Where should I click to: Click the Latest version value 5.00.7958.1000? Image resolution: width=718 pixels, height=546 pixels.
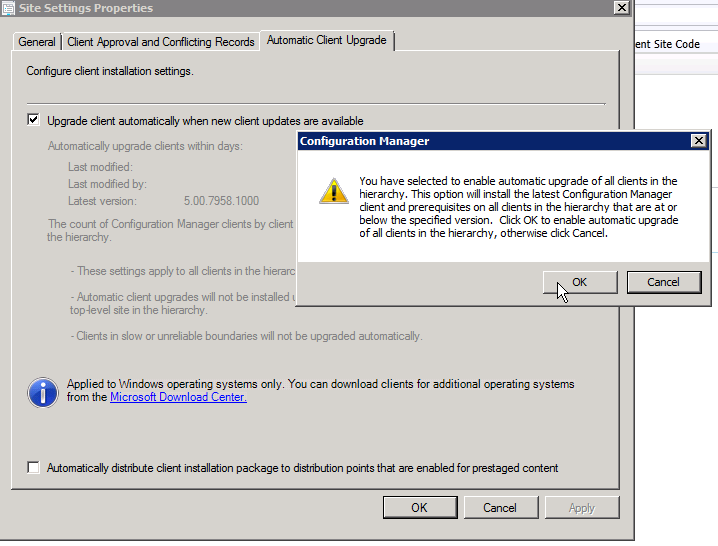point(221,201)
